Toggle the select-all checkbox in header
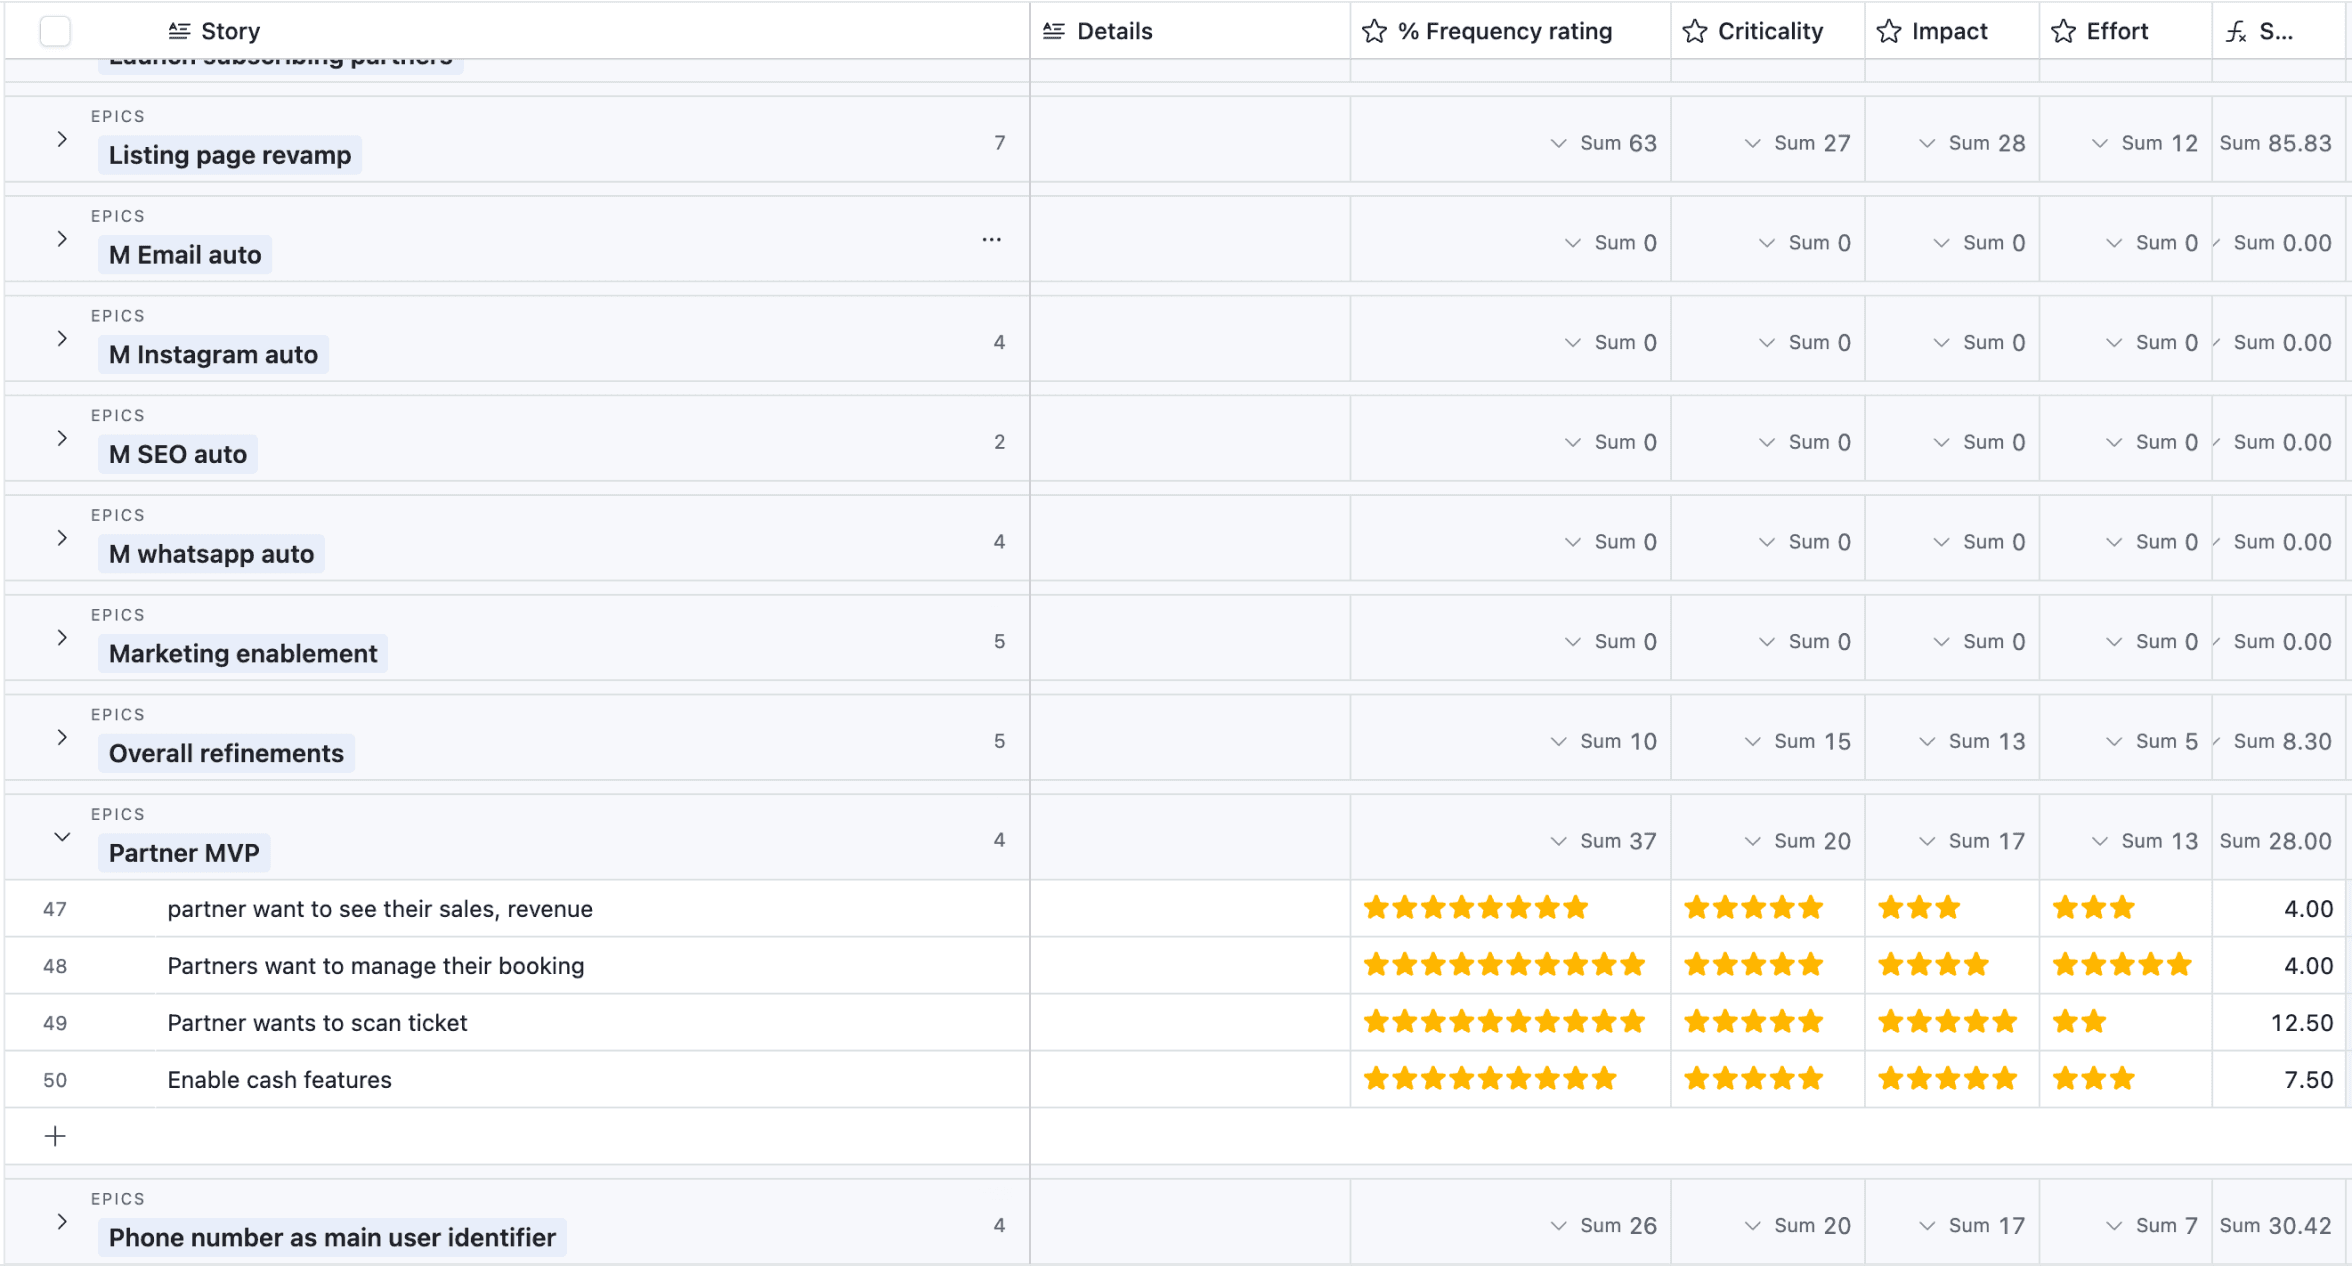 pos(55,32)
